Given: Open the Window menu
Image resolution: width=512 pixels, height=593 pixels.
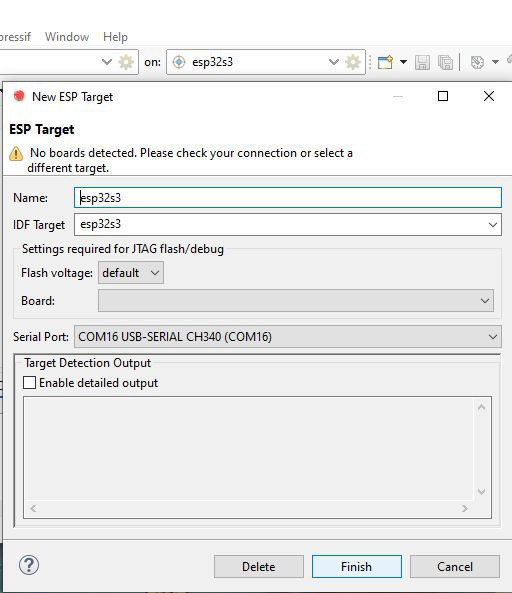Looking at the screenshot, I should click(x=67, y=37).
